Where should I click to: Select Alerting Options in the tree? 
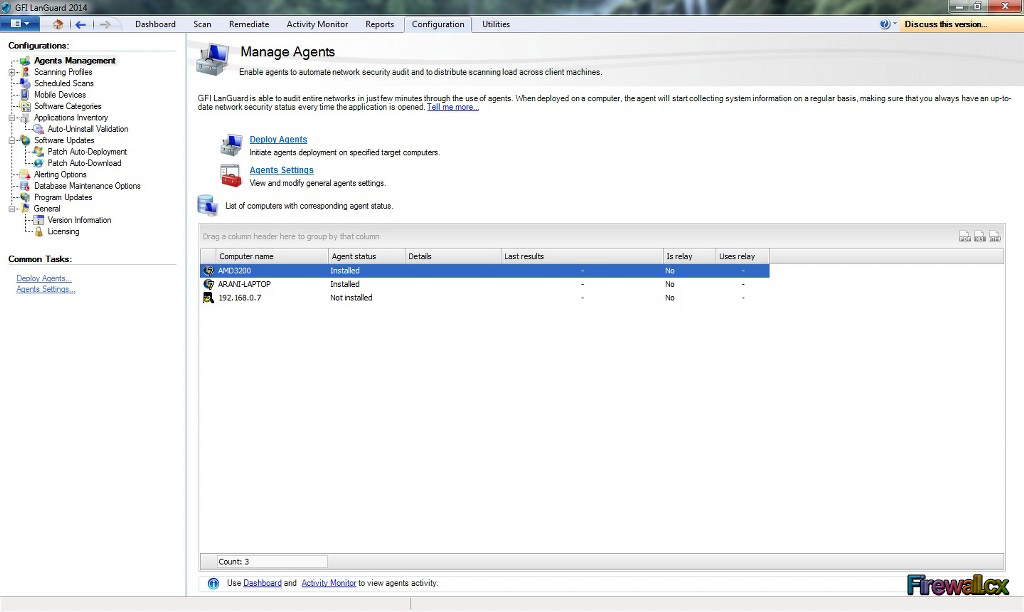(x=59, y=174)
